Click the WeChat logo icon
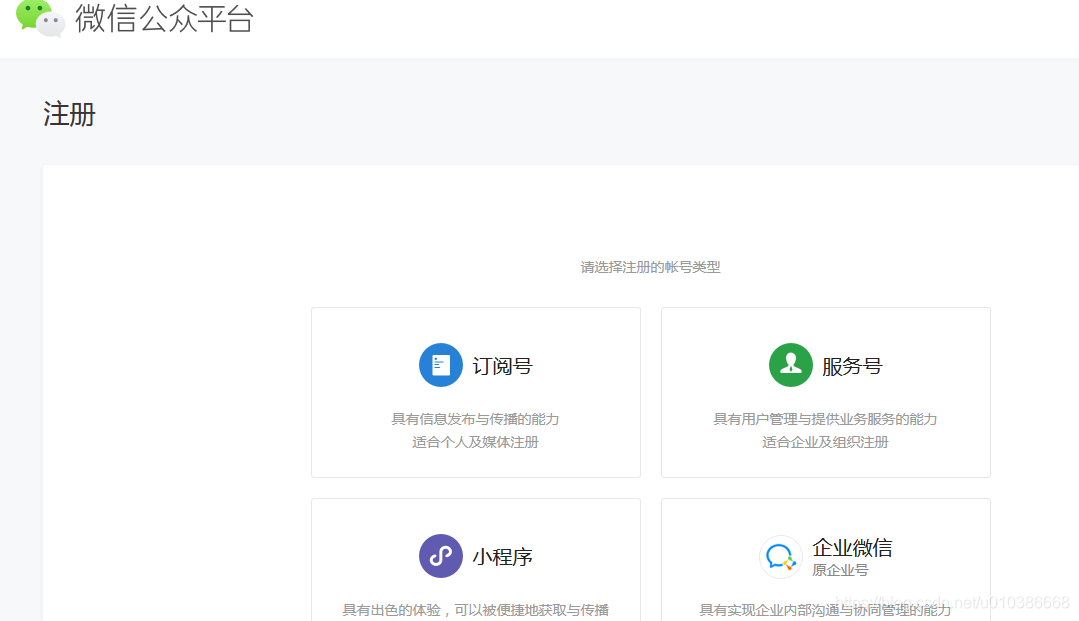 [x=41, y=18]
